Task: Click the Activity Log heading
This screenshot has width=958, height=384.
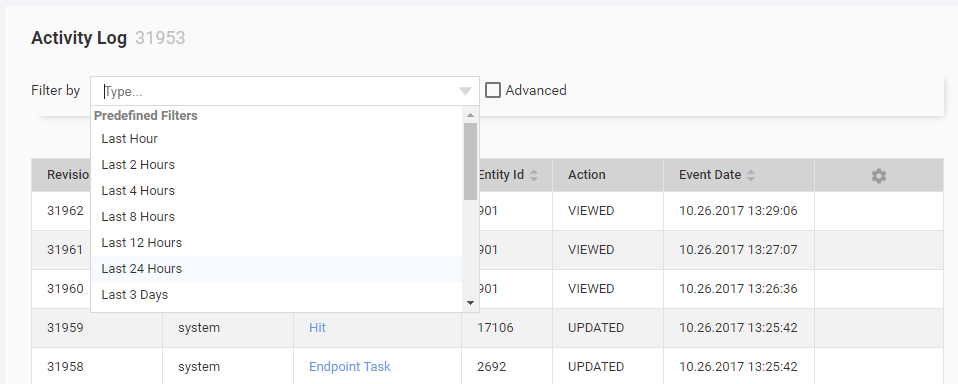Action: point(79,38)
